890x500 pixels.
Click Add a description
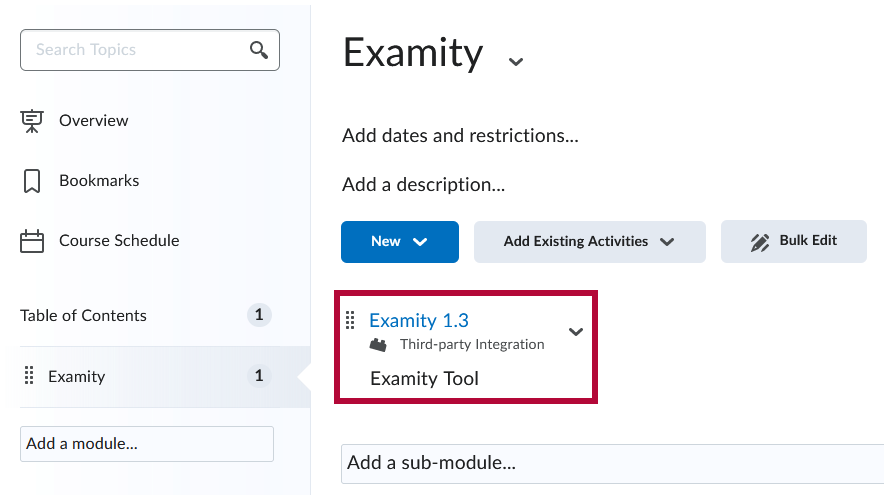423,185
